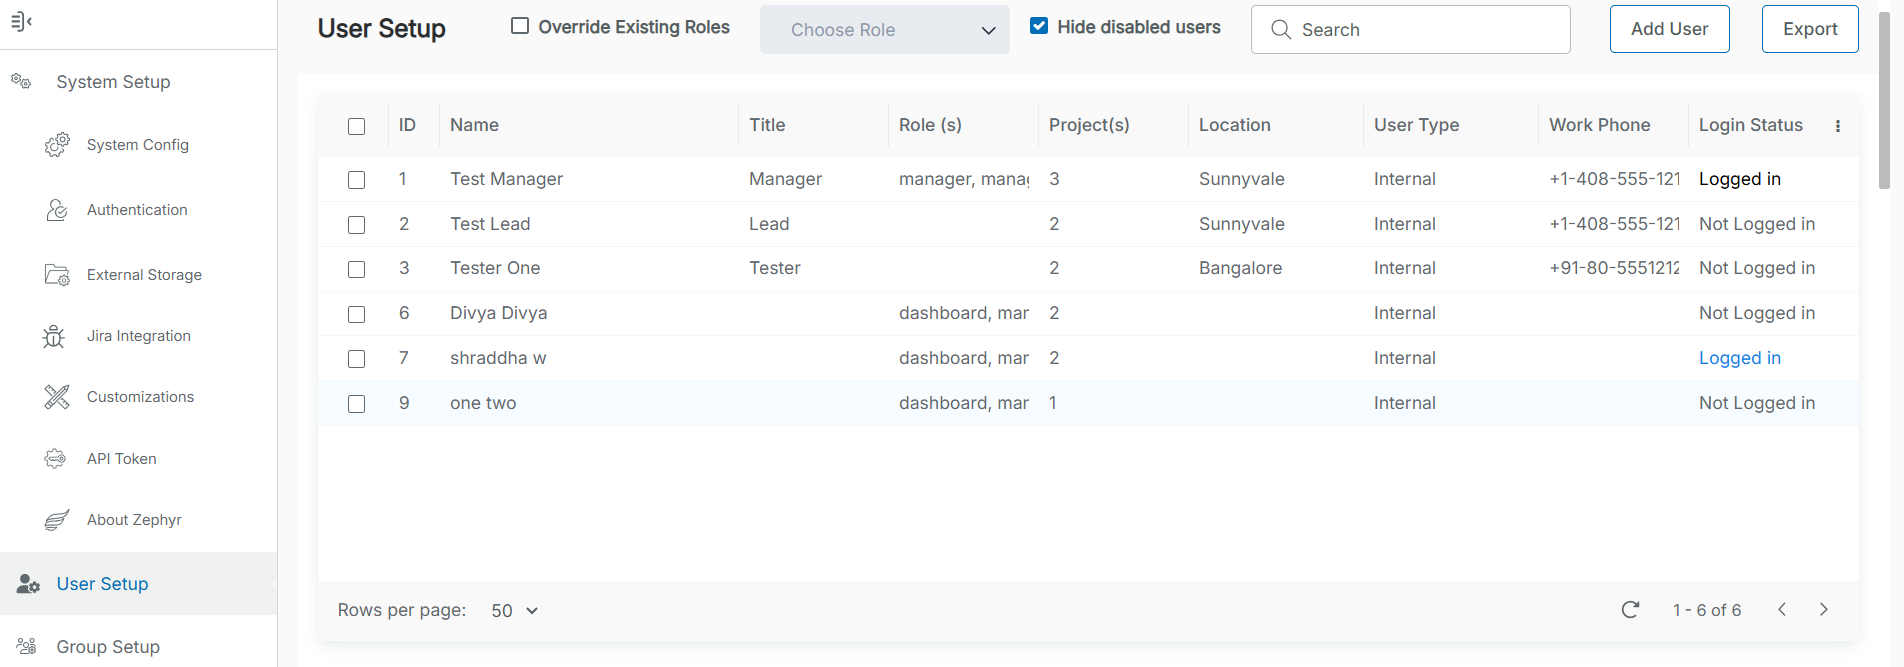The width and height of the screenshot is (1904, 667).
Task: Open the column options three-dot menu
Action: pyautogui.click(x=1837, y=126)
